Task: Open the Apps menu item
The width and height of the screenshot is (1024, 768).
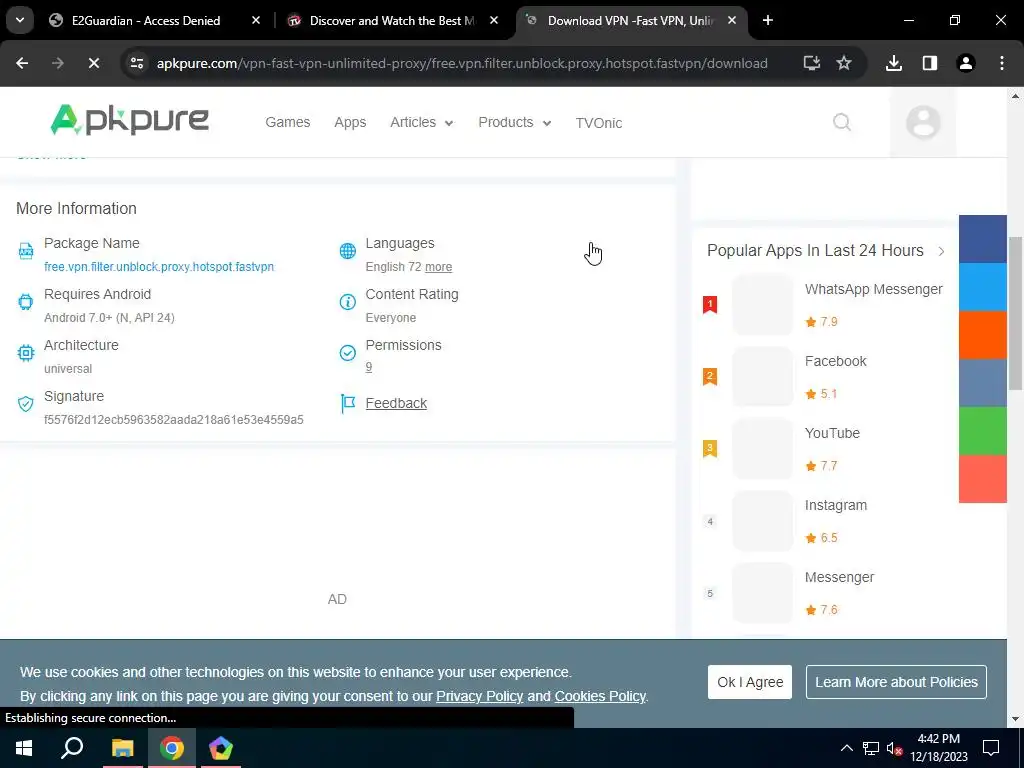Action: [350, 122]
